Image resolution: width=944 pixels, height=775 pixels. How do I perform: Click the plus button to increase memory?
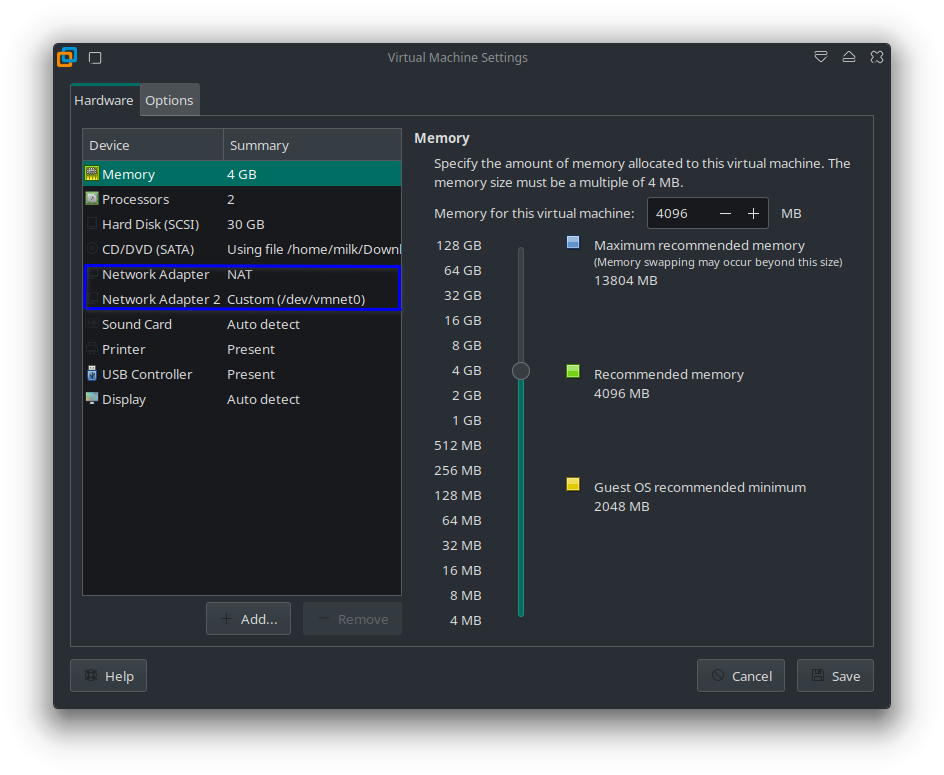pyautogui.click(x=753, y=214)
